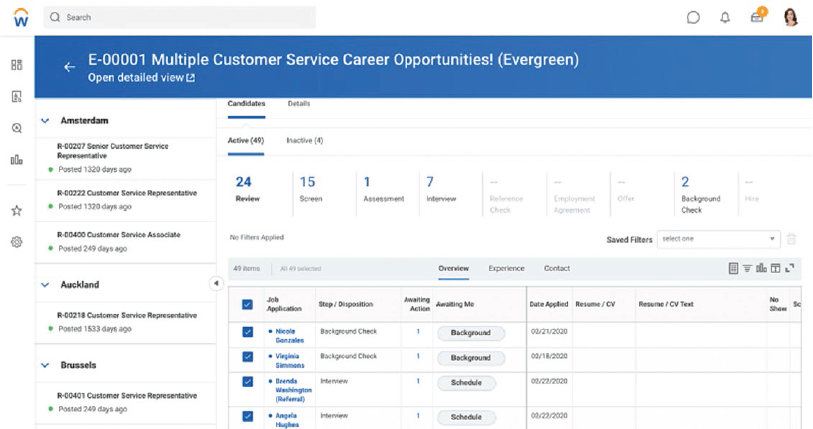This screenshot has height=429, width=813.
Task: Open the notifications bell
Action: [725, 18]
